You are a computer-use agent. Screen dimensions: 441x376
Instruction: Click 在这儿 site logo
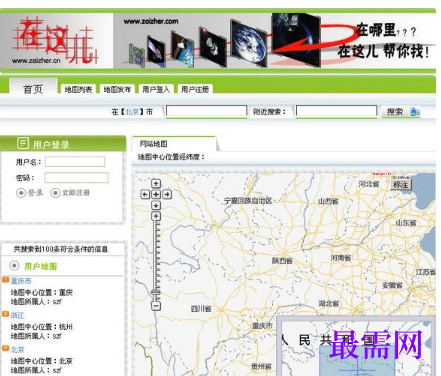(x=55, y=41)
